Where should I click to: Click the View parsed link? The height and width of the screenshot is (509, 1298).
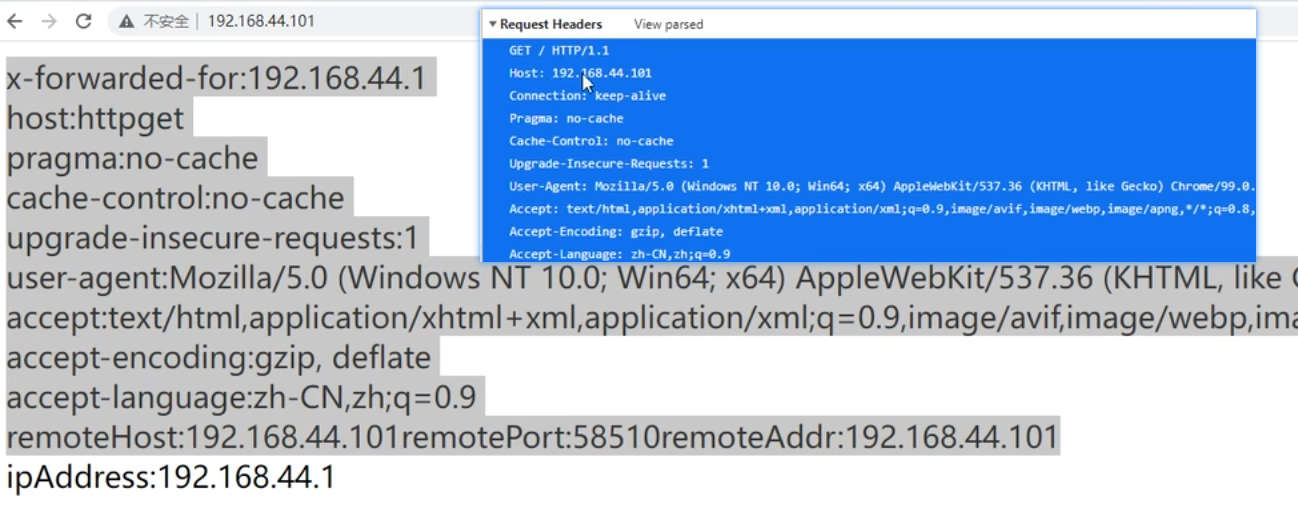tap(668, 24)
